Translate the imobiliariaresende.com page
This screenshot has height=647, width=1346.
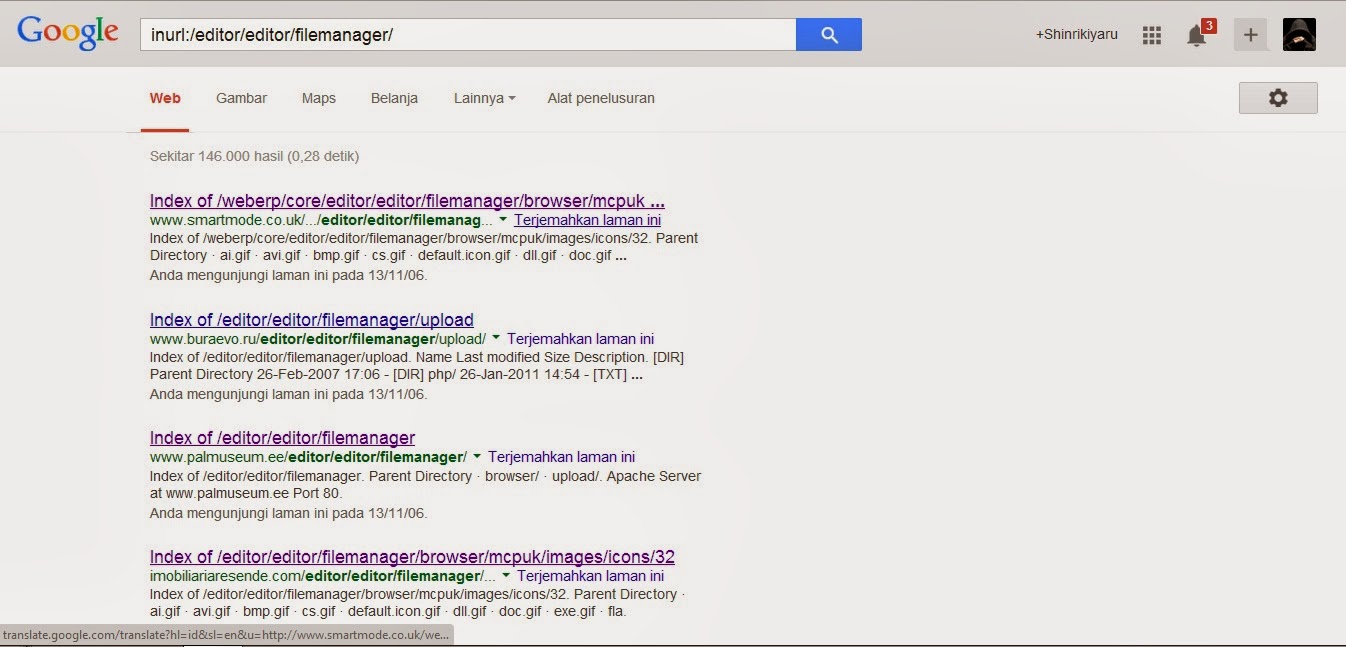590,576
